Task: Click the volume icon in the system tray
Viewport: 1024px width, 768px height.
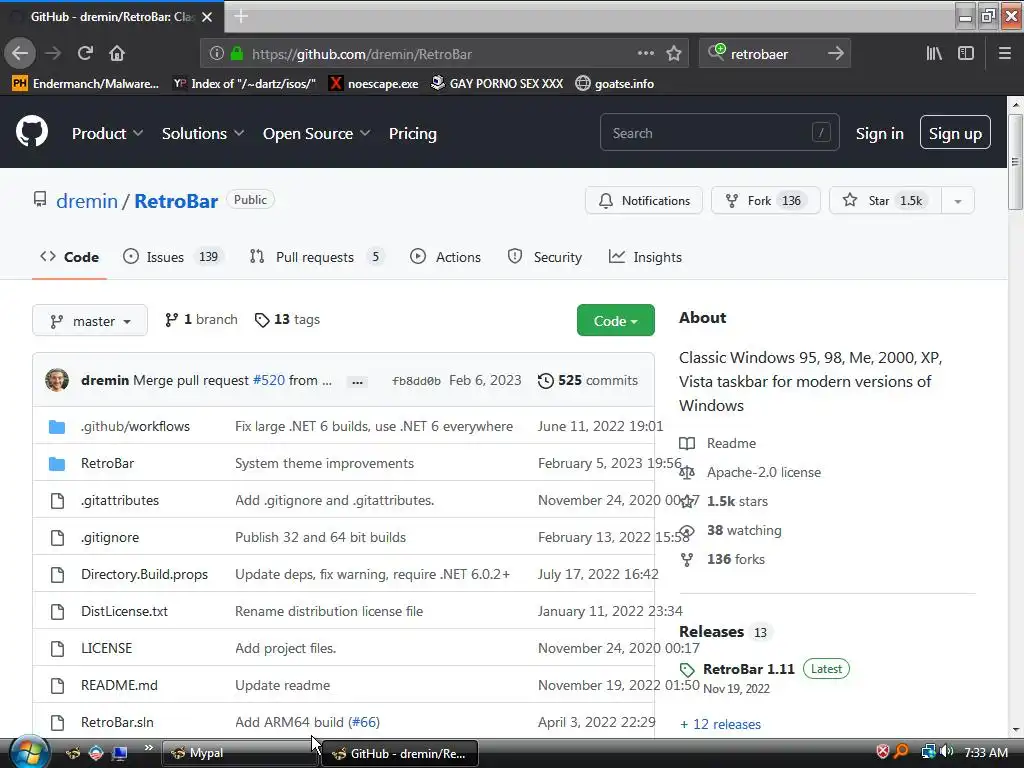Action: tap(946, 752)
